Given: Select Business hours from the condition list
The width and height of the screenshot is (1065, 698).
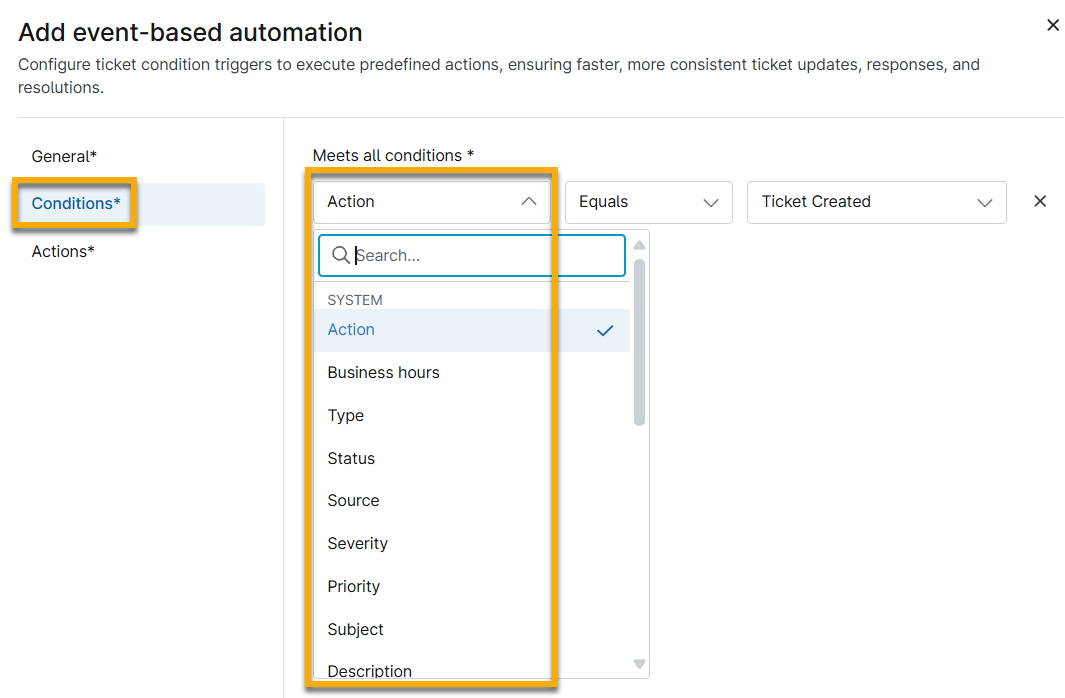Looking at the screenshot, I should click(383, 372).
